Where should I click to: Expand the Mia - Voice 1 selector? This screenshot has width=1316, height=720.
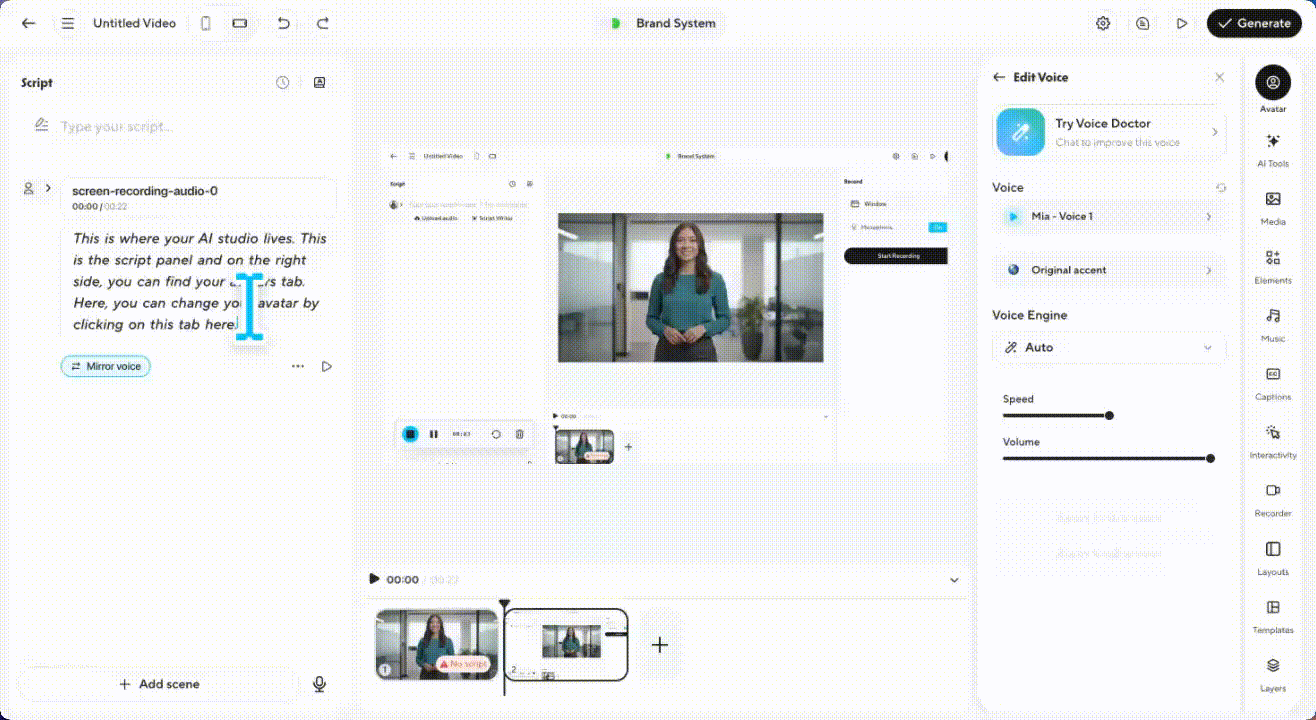point(1108,216)
